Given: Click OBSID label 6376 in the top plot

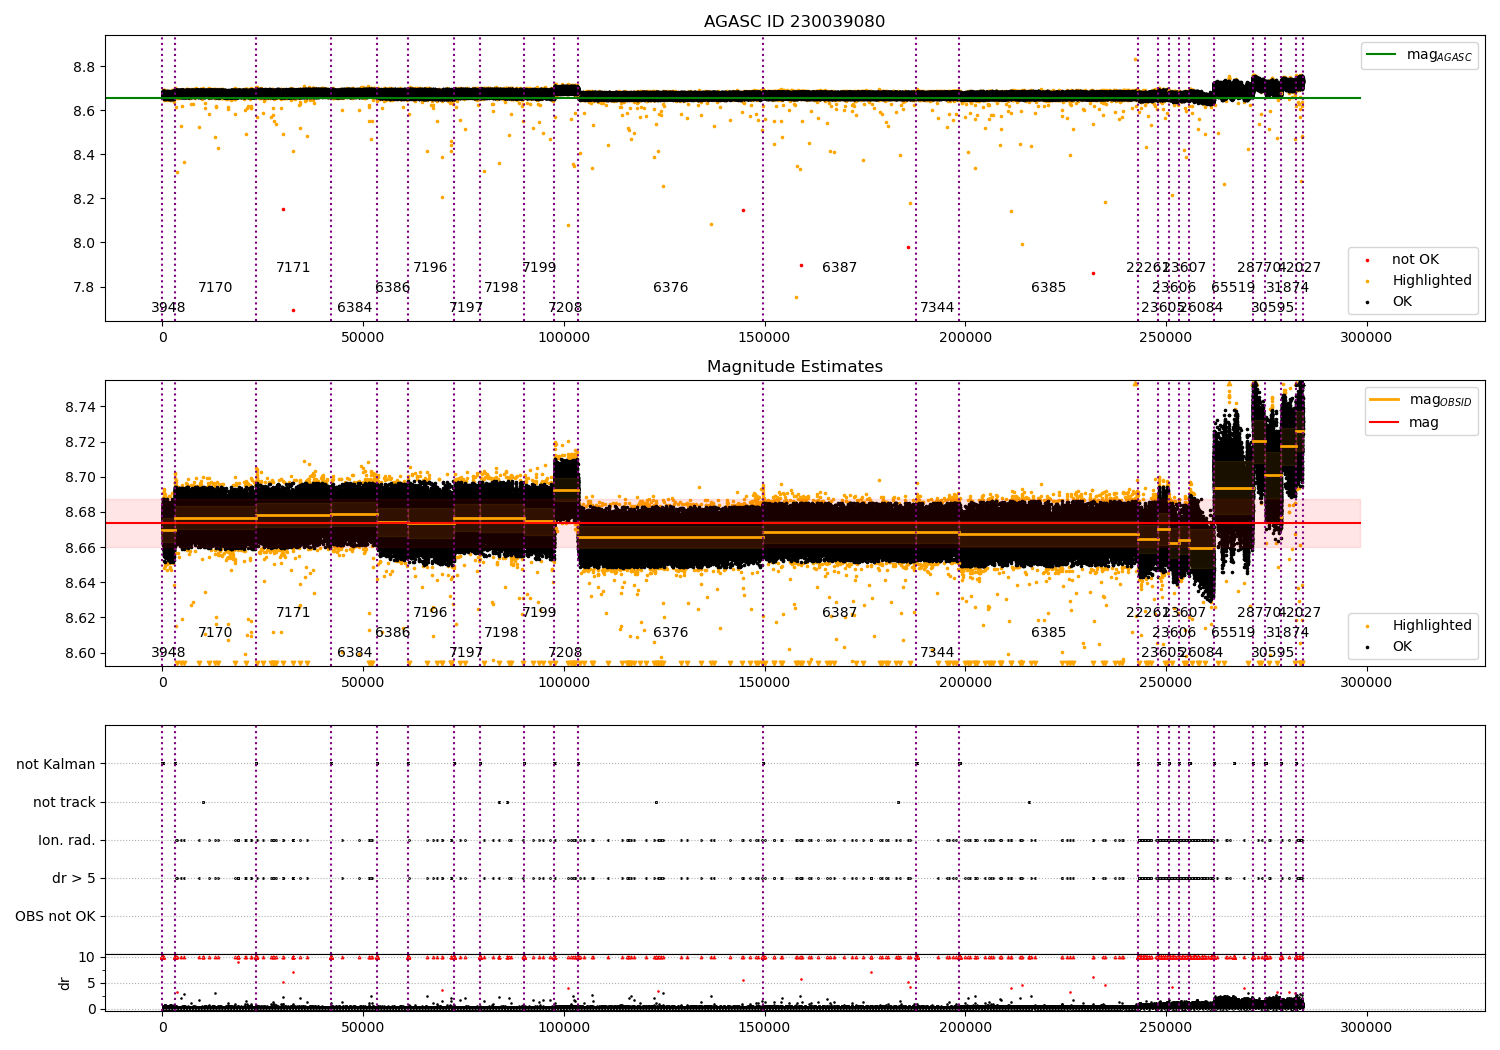Looking at the screenshot, I should click(x=670, y=288).
